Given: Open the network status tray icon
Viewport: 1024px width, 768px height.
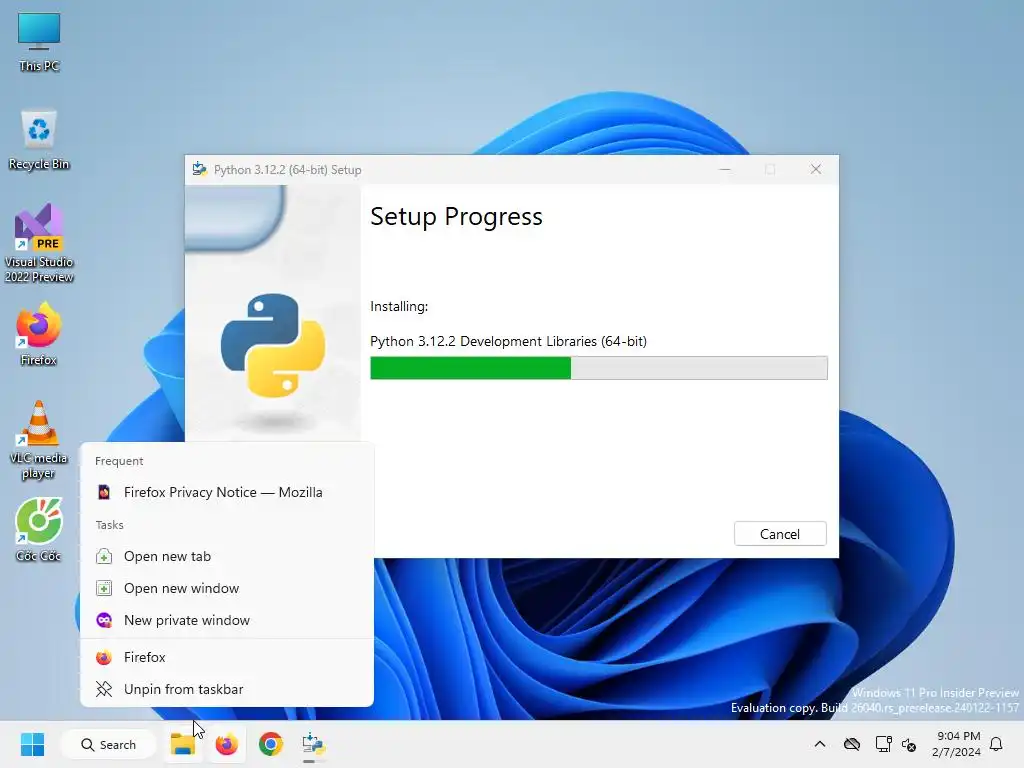Looking at the screenshot, I should [x=883, y=744].
